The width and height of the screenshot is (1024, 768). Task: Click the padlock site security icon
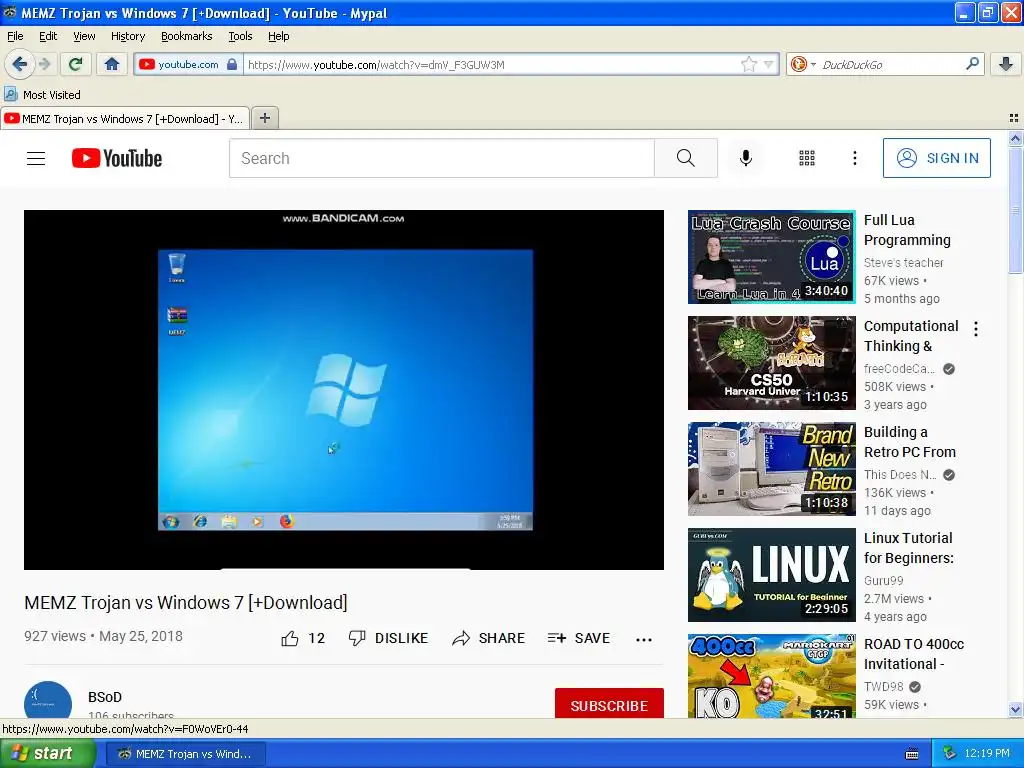[232, 64]
